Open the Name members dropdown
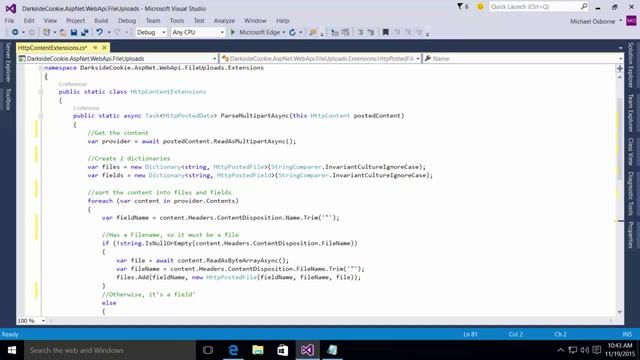Image resolution: width=640 pixels, height=360 pixels. click(x=523, y=58)
